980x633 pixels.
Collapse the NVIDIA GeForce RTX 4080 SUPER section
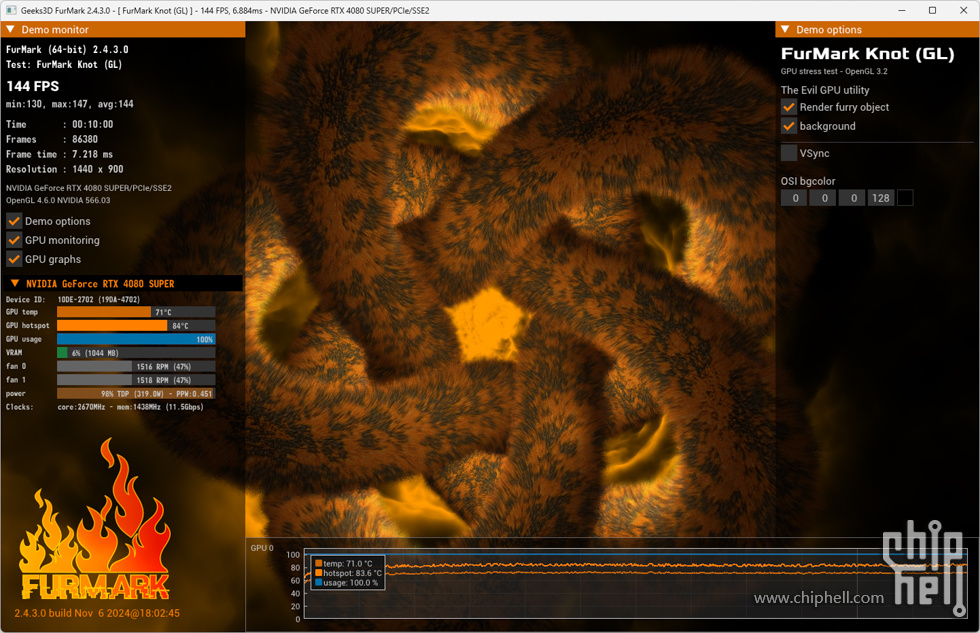point(15,284)
